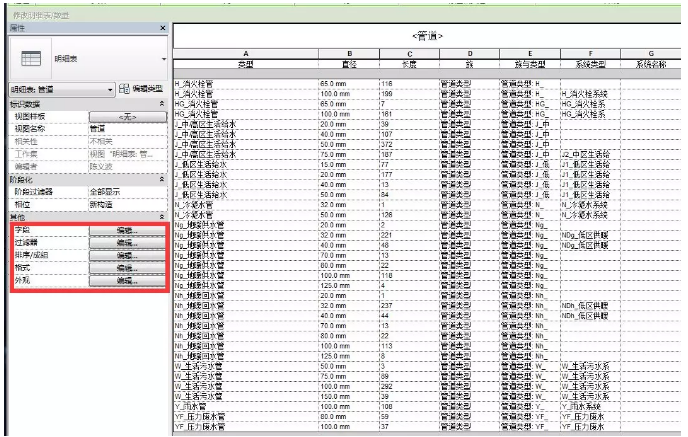Screen dimensions: 688x437
Task: Click the schedule title <管道>
Action: coord(427,36)
